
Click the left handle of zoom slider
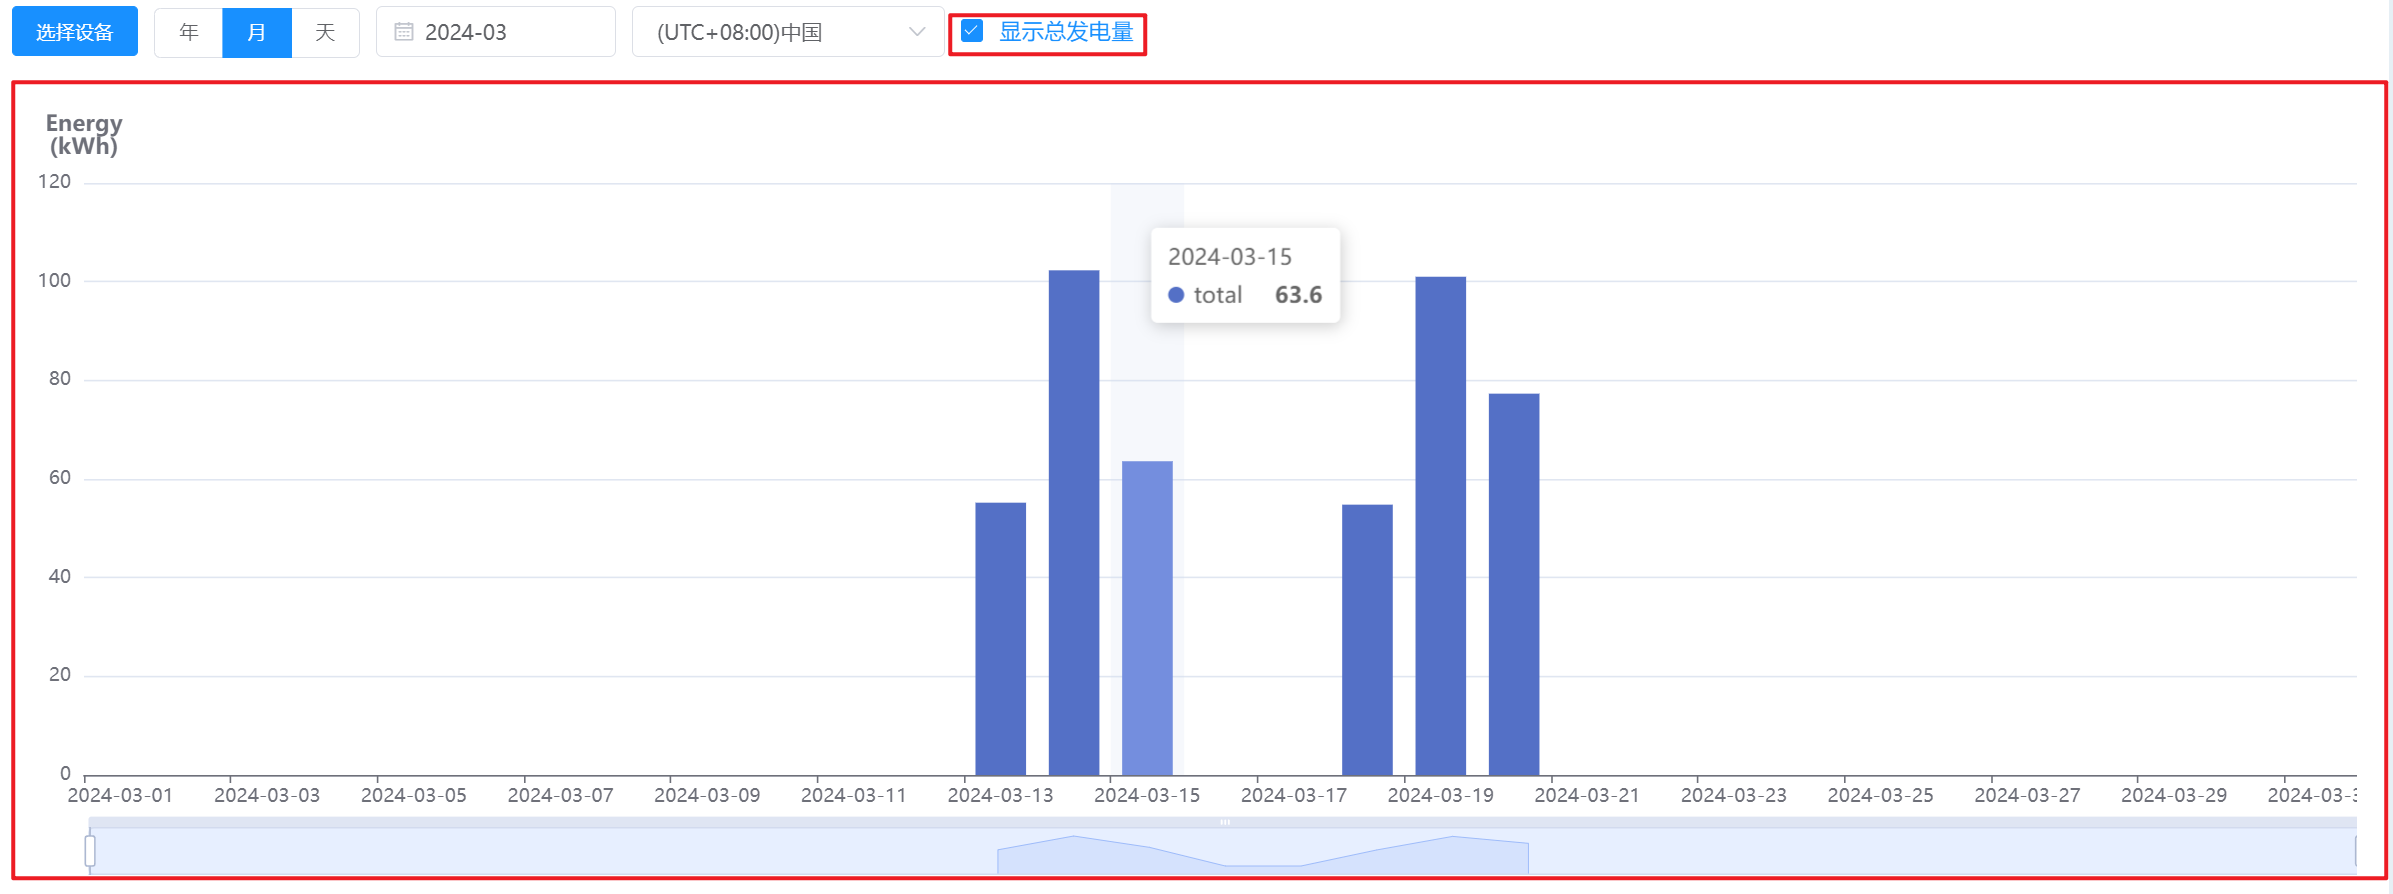(90, 851)
